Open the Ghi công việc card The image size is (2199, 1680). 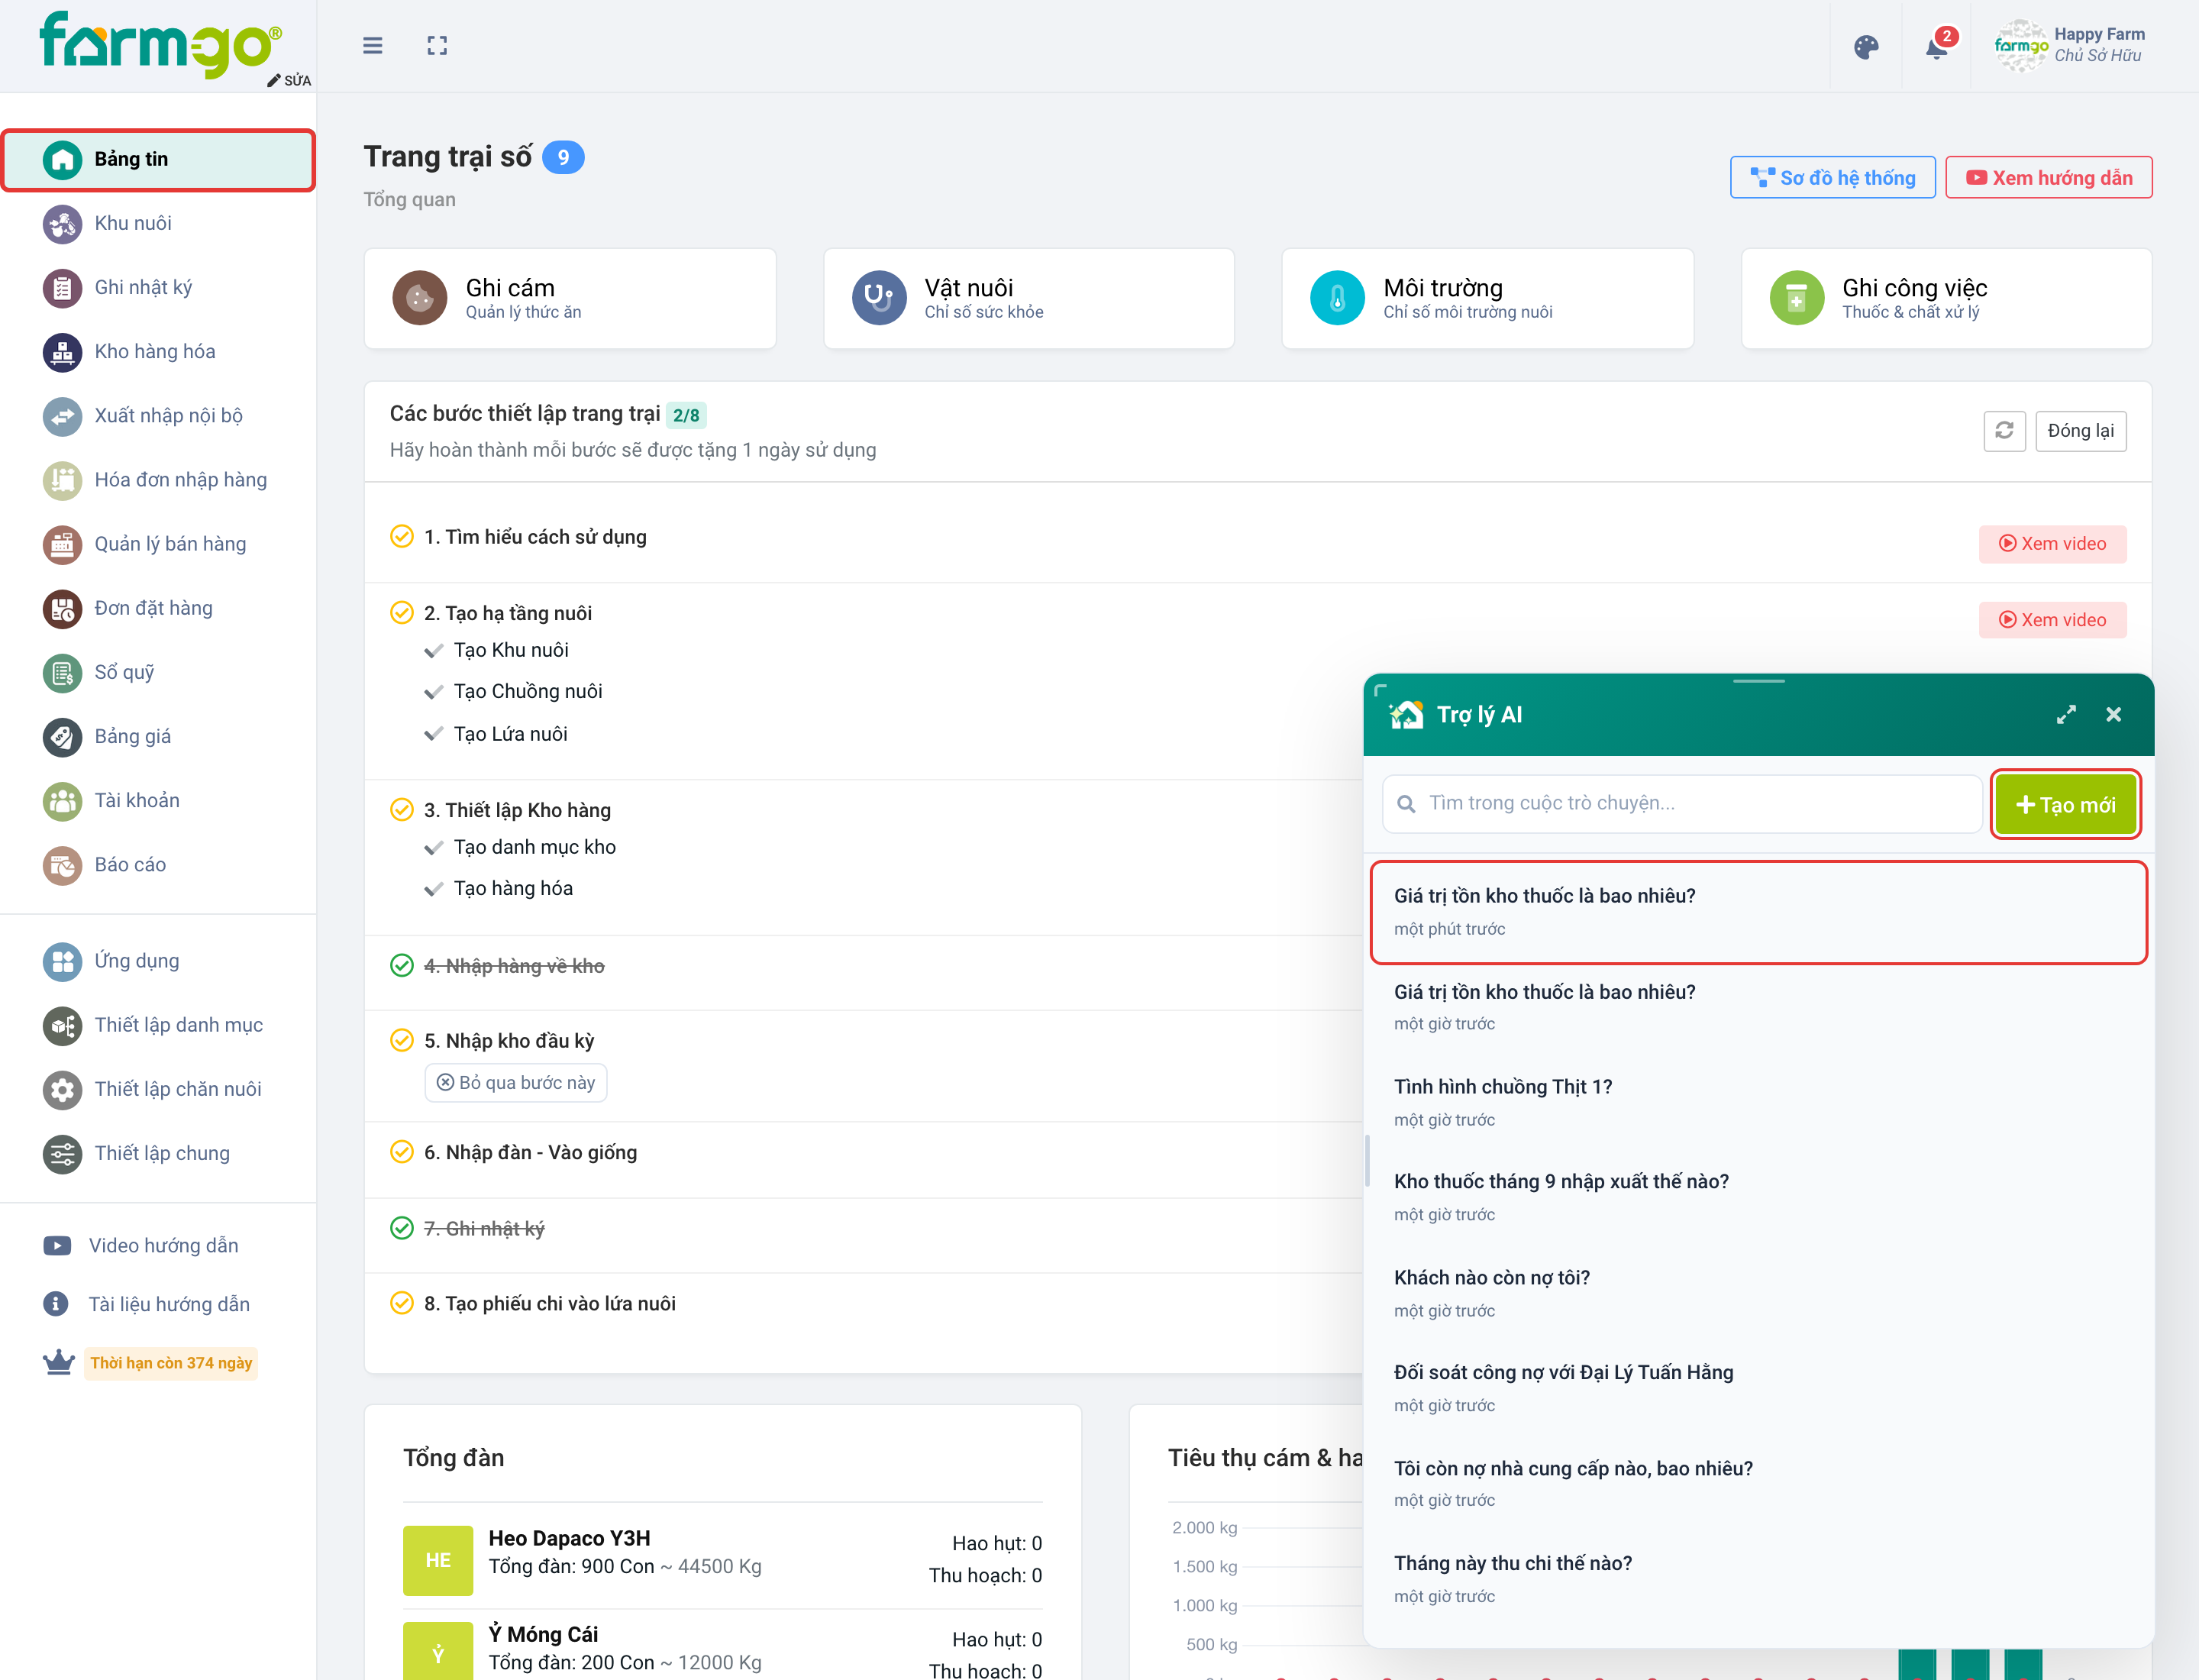click(x=1946, y=298)
